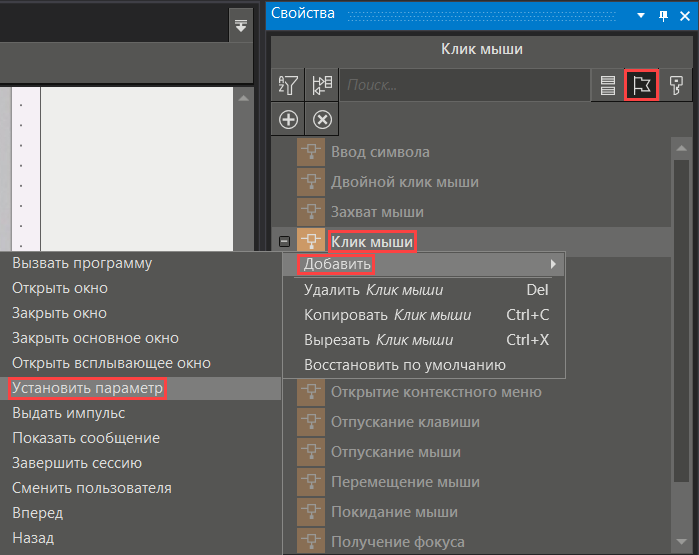Screen dimensions: 699x555
Task: Click the tree grouping icon beside the search box
Action: tap(322, 85)
